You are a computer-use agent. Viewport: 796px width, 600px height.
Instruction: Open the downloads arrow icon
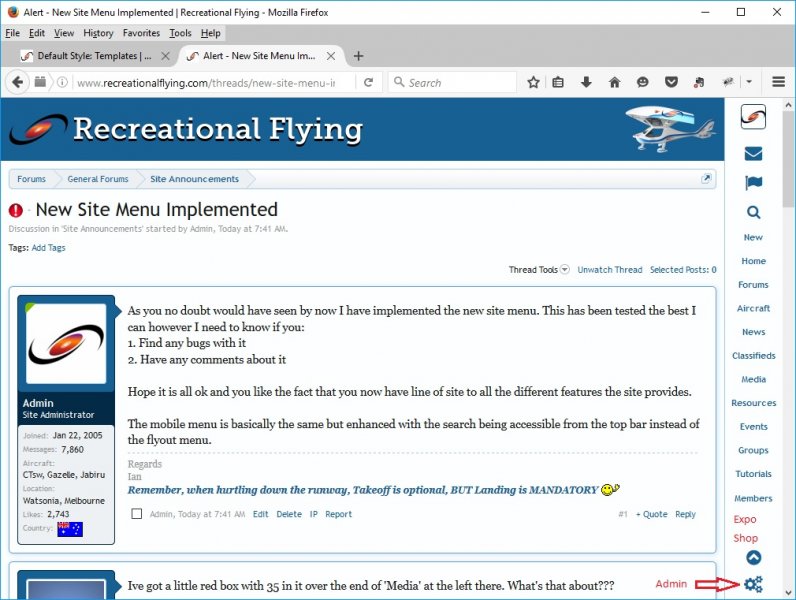586,82
